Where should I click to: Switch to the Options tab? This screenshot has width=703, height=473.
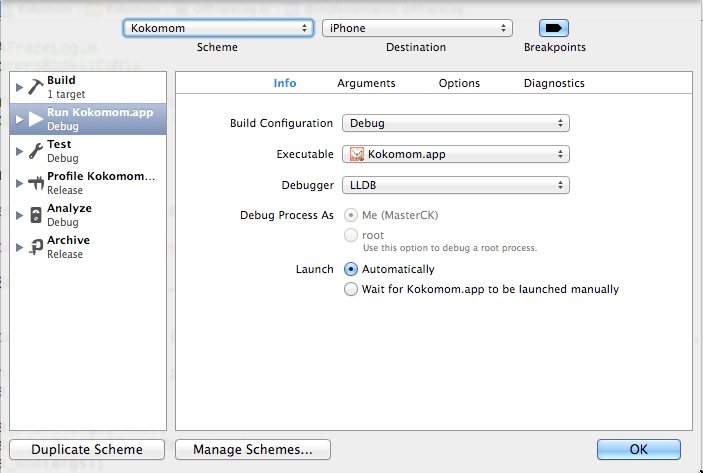tap(459, 83)
